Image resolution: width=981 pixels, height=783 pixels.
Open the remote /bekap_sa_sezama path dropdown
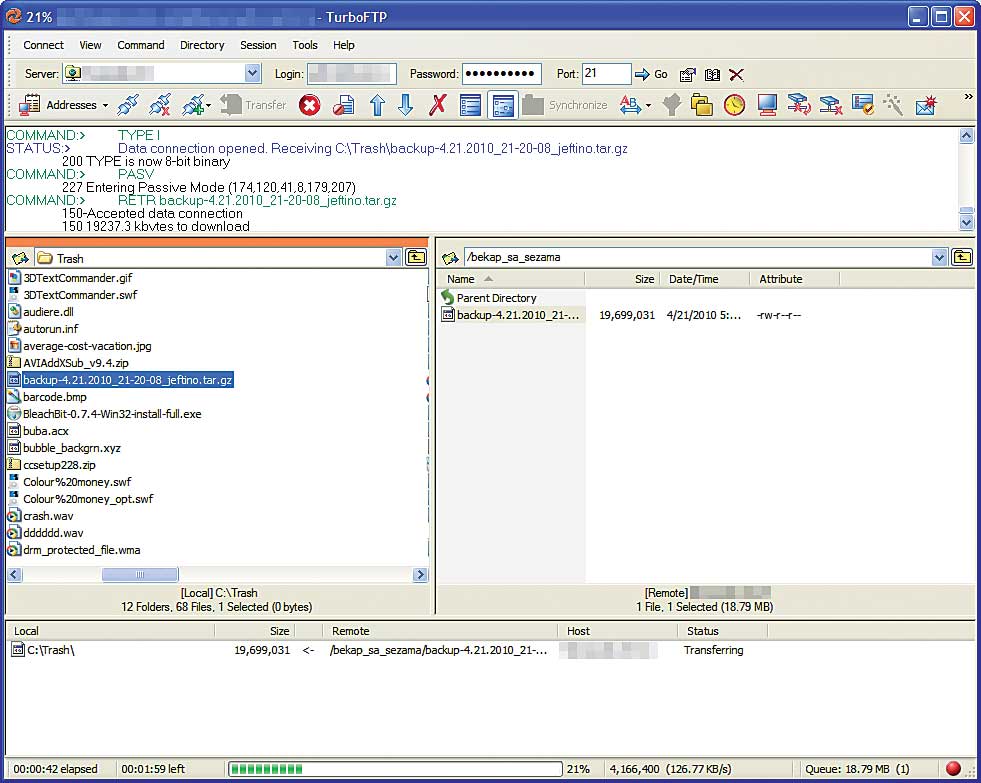[x=939, y=257]
